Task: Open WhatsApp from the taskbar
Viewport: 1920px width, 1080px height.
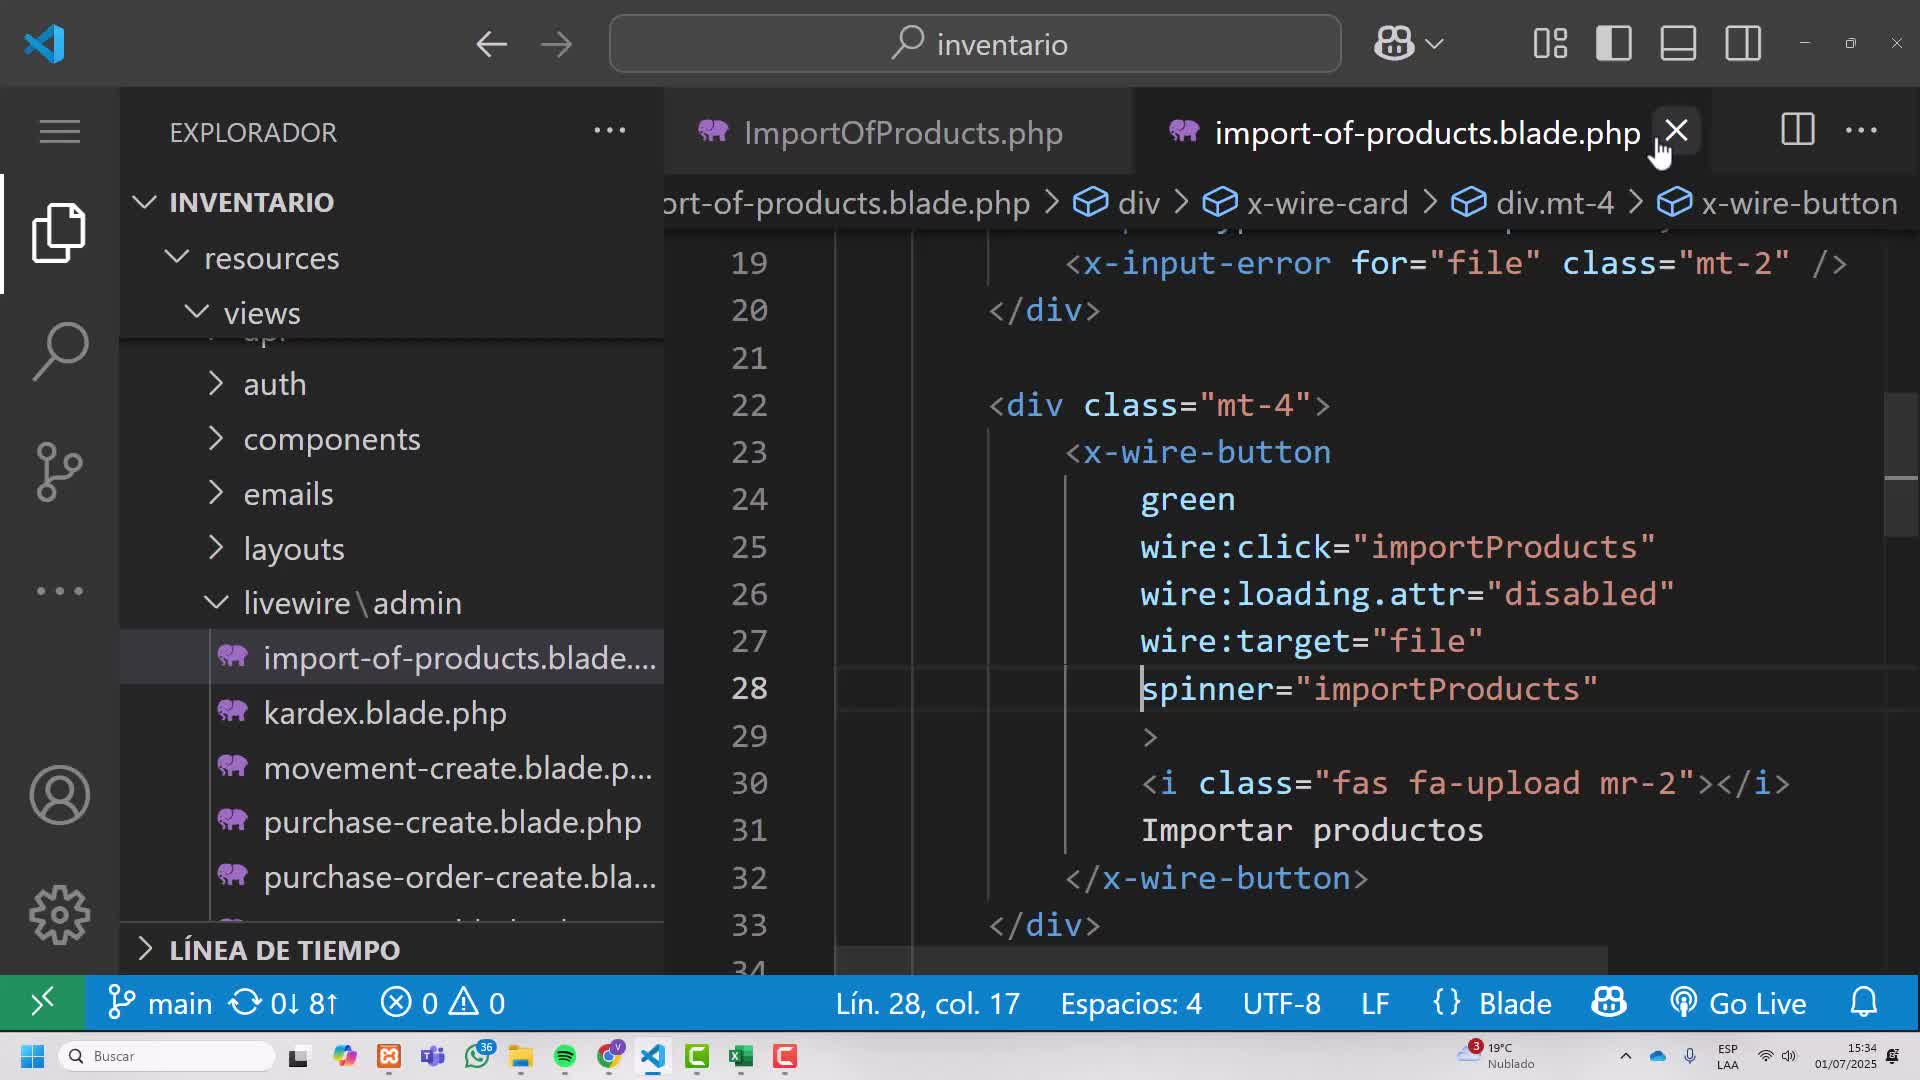Action: point(477,1056)
